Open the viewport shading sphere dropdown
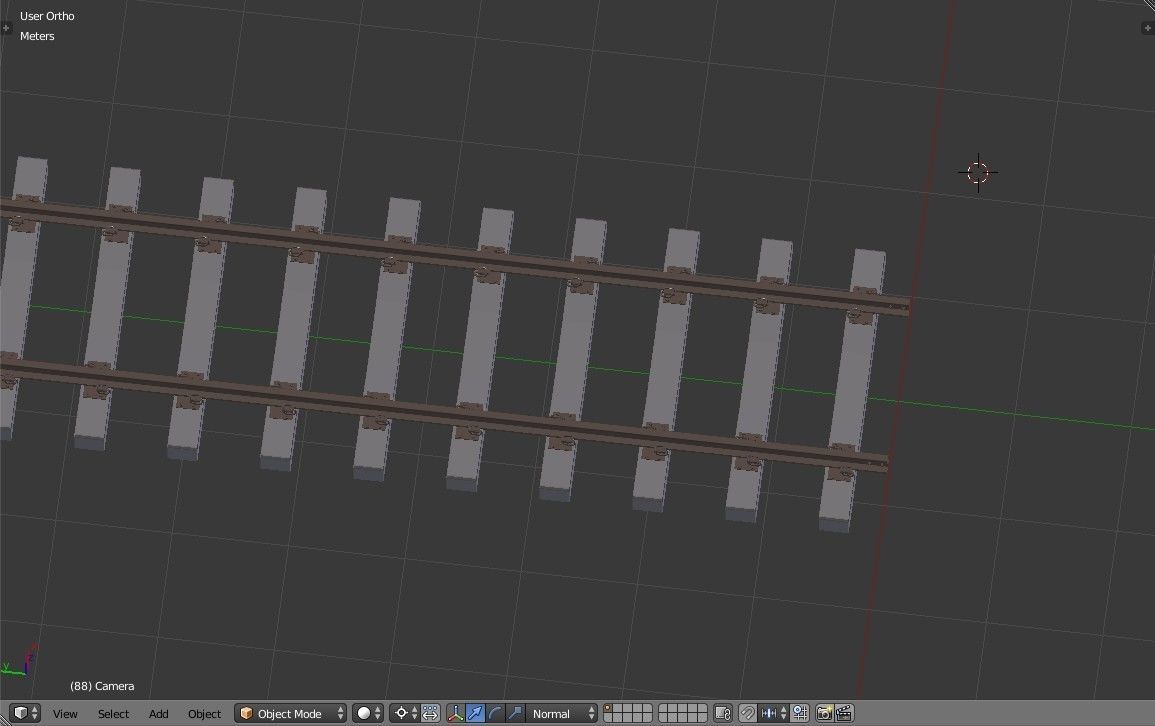Viewport: 1155px width, 726px height. click(x=368, y=713)
